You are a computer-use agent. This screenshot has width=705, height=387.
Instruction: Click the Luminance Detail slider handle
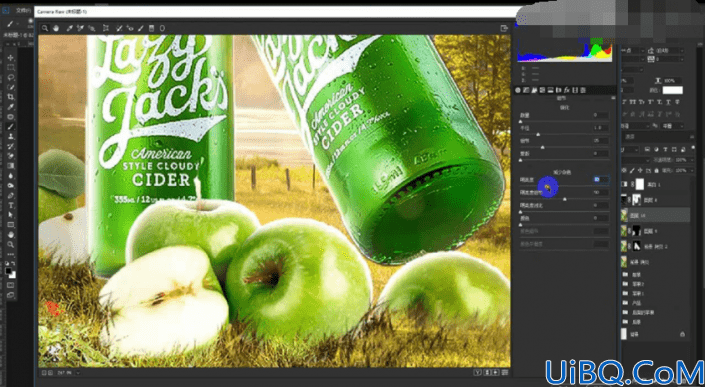(565, 199)
